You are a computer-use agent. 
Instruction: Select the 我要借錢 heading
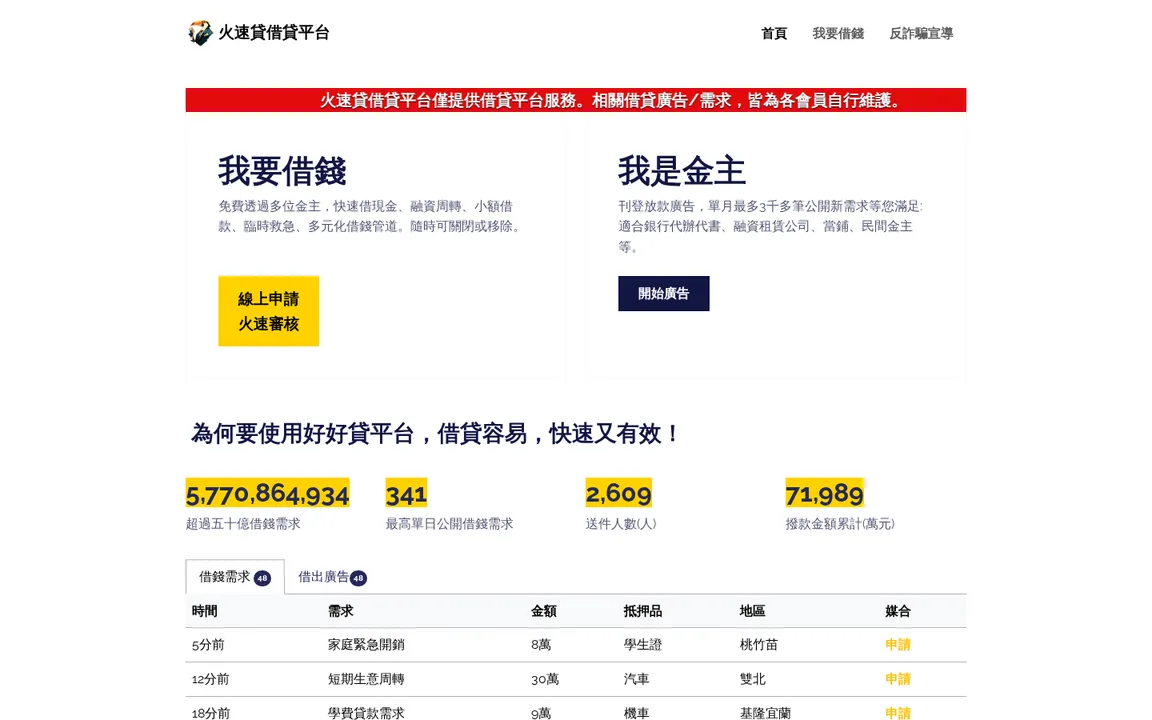click(x=282, y=170)
